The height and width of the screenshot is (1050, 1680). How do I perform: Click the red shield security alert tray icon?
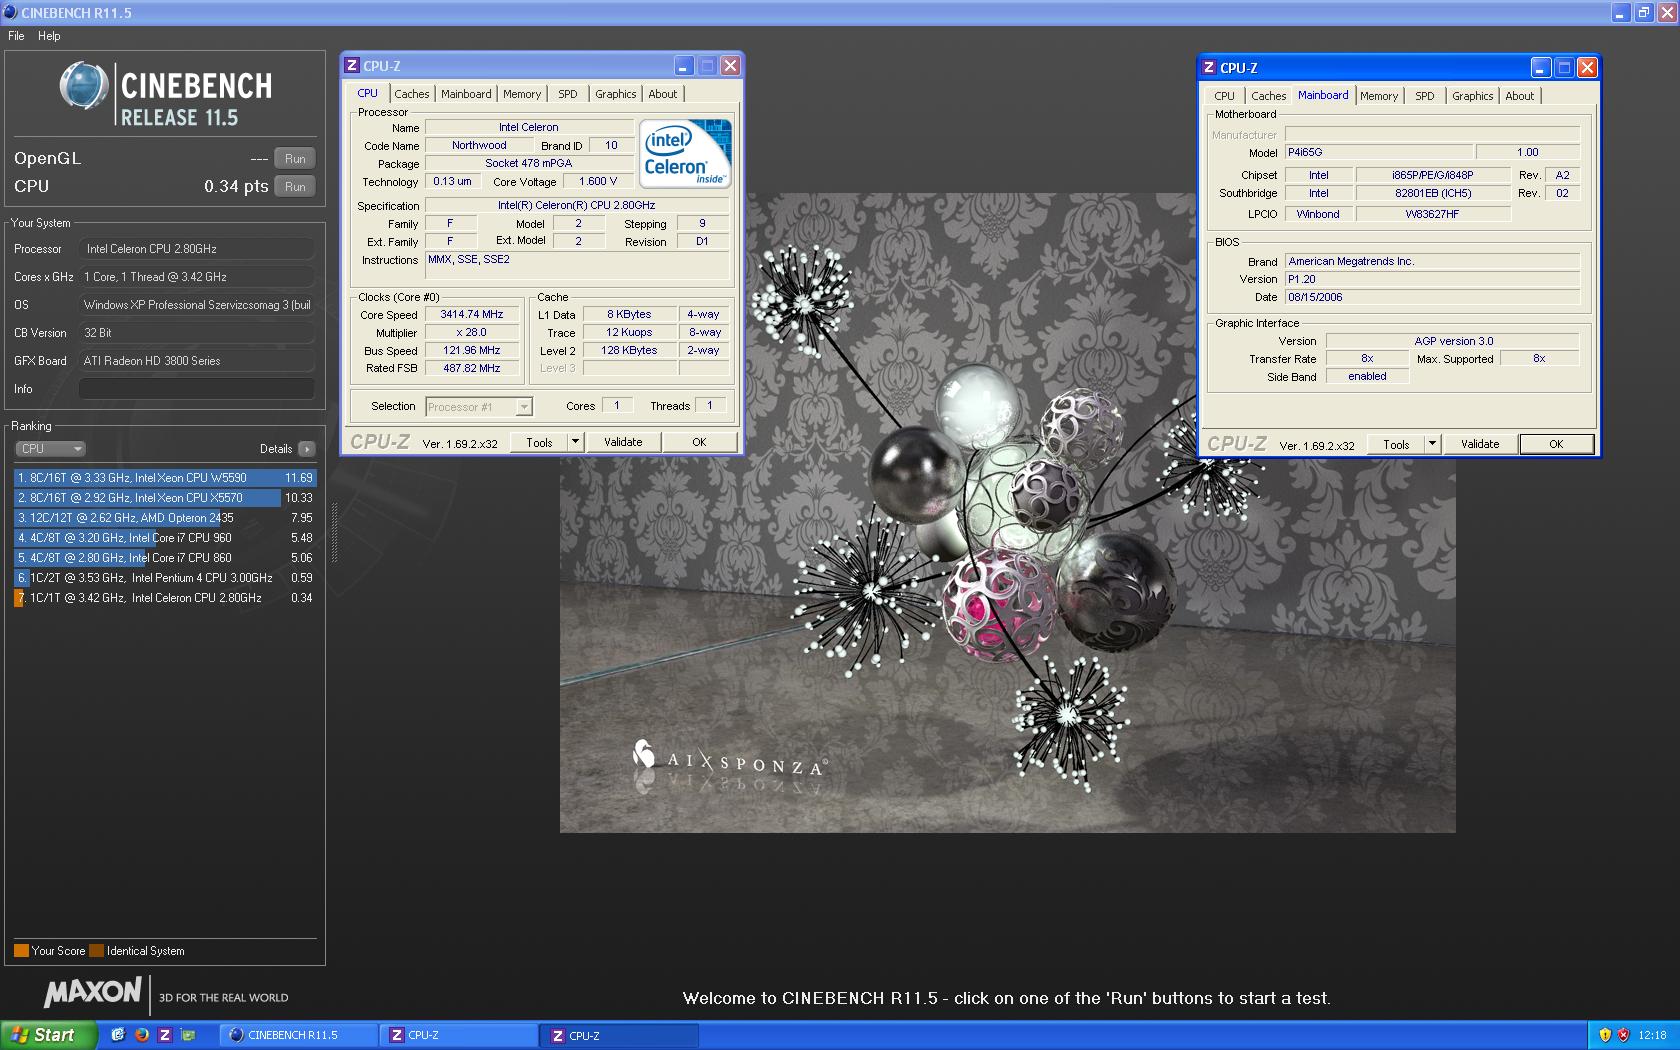[x=1623, y=1035]
